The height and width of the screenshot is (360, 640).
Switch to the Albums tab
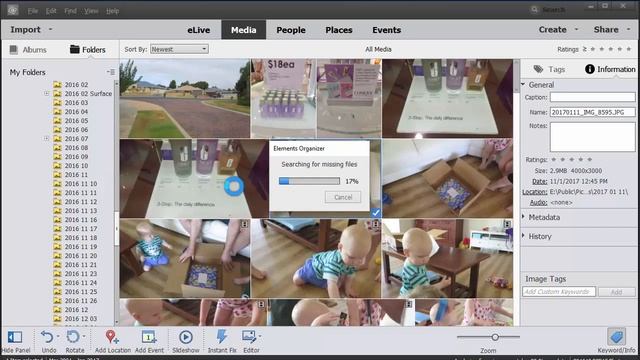point(28,50)
